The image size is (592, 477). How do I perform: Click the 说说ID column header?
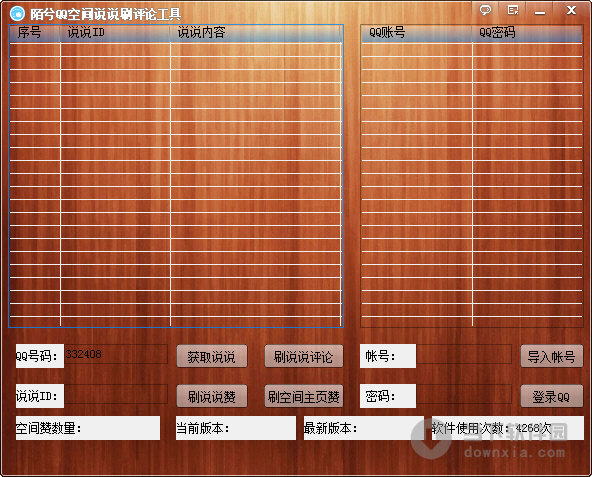point(115,33)
